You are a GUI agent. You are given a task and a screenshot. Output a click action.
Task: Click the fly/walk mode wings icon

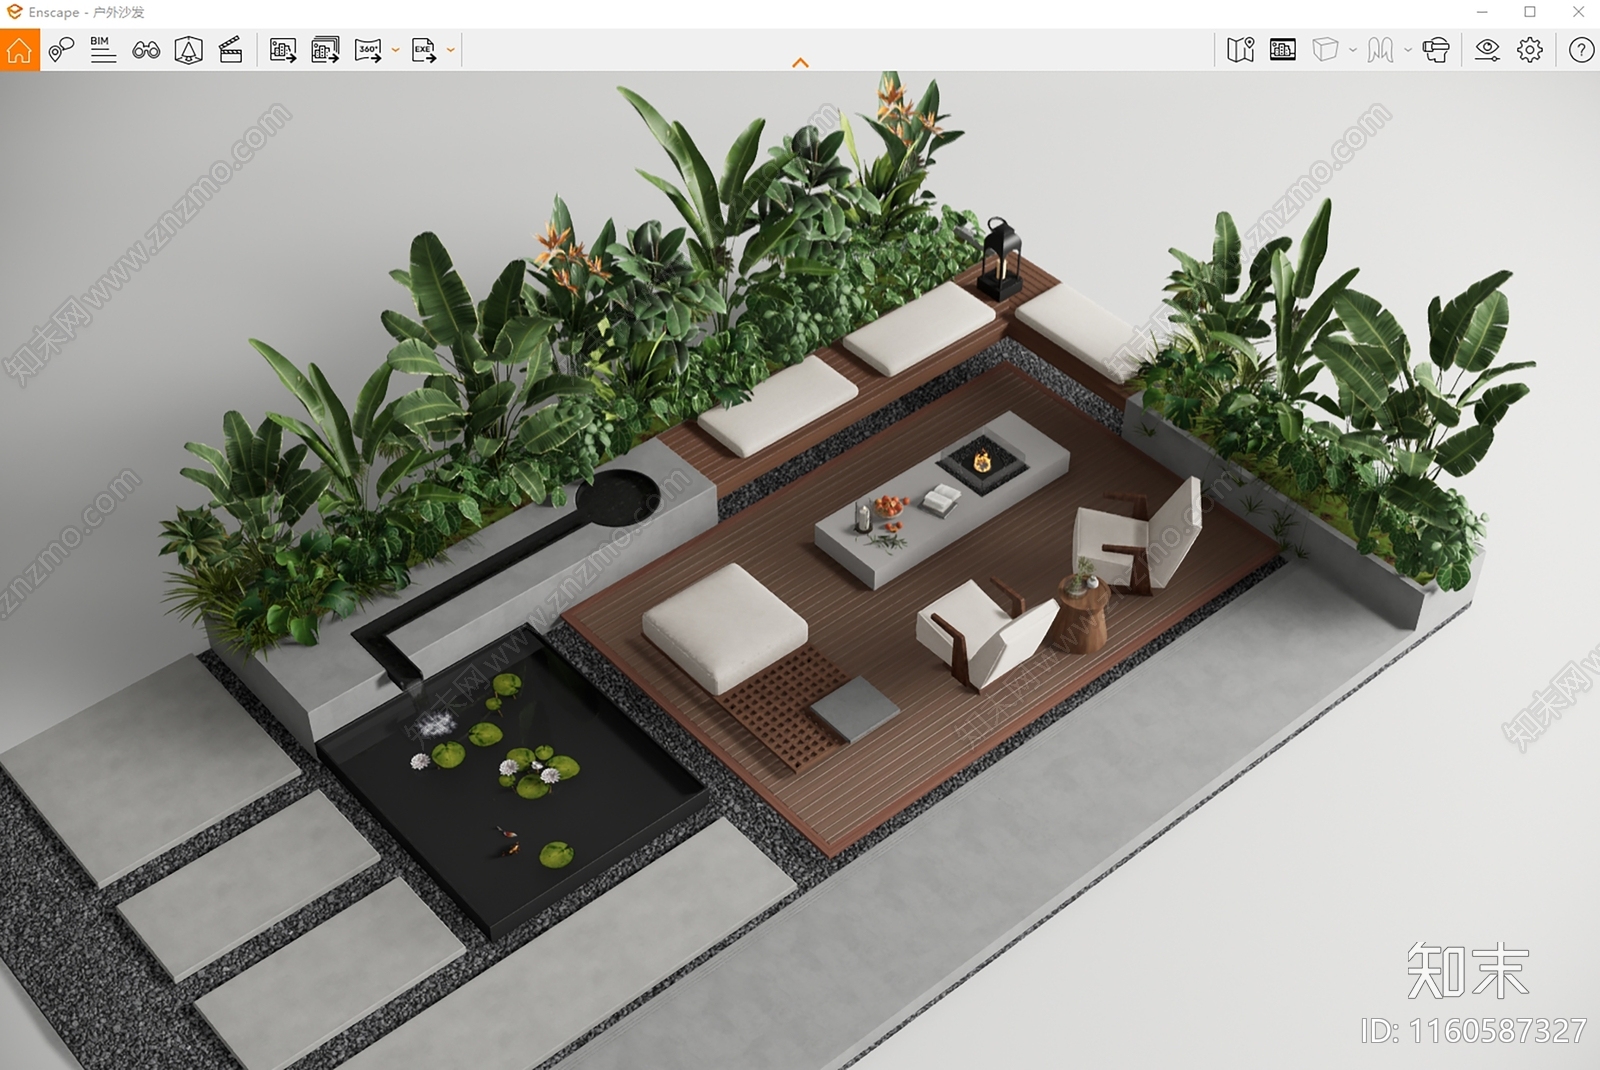pos(1381,49)
